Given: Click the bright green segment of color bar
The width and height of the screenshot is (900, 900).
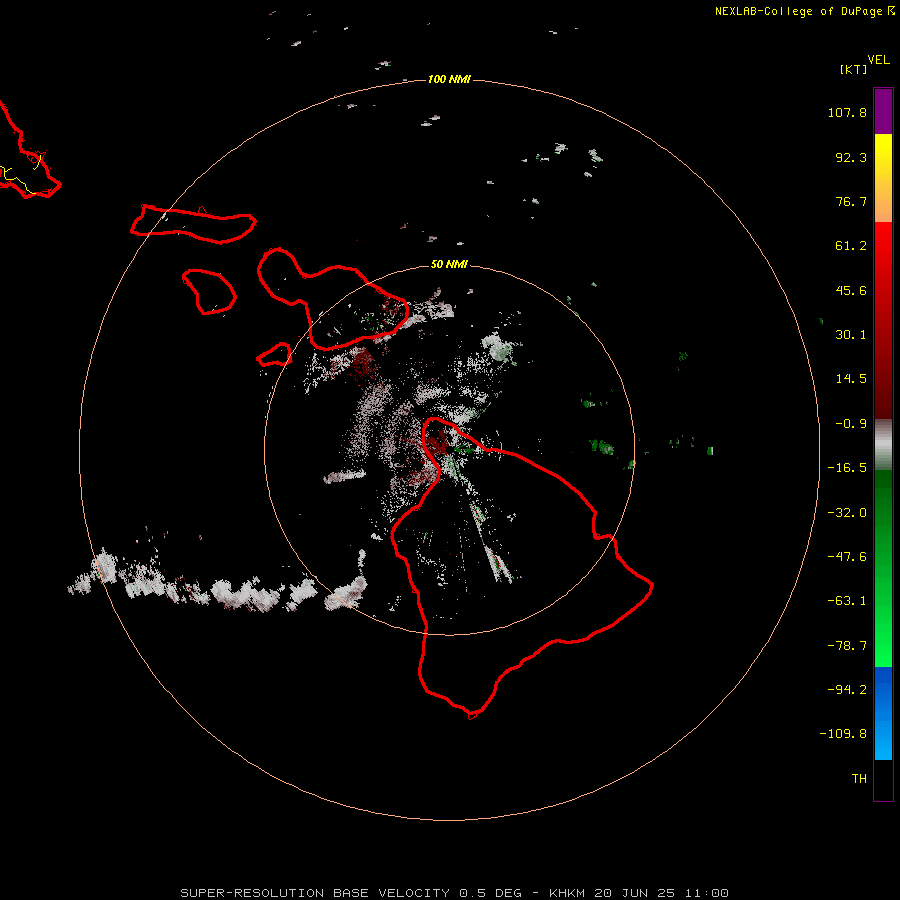Looking at the screenshot, I should 883,568.
